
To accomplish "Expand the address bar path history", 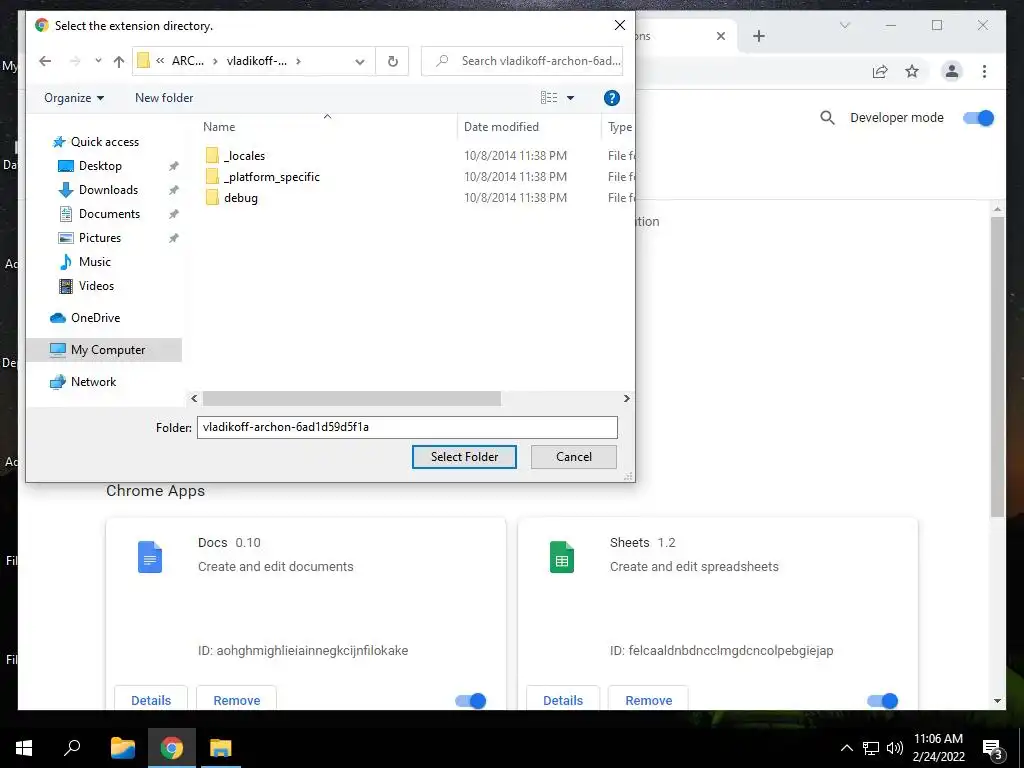I will [359, 61].
